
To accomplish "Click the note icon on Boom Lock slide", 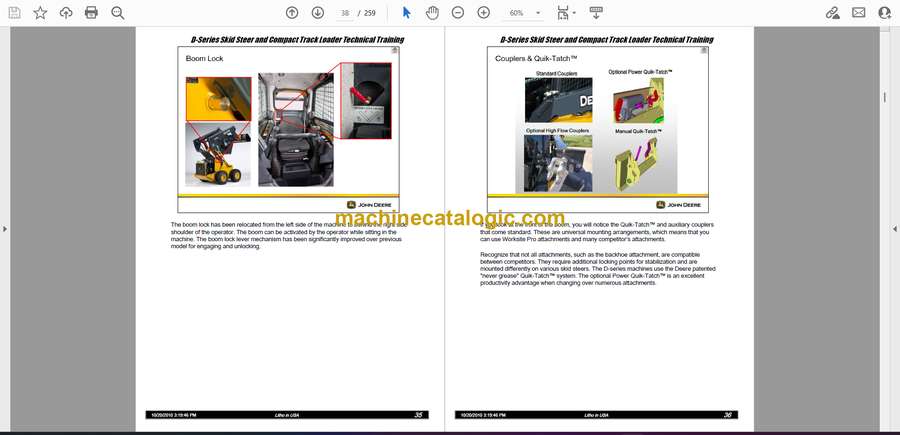I will coord(395,51).
